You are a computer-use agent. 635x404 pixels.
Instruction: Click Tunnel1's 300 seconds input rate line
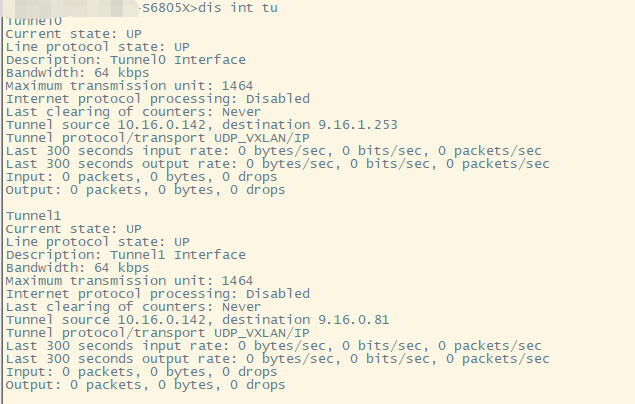point(273,346)
